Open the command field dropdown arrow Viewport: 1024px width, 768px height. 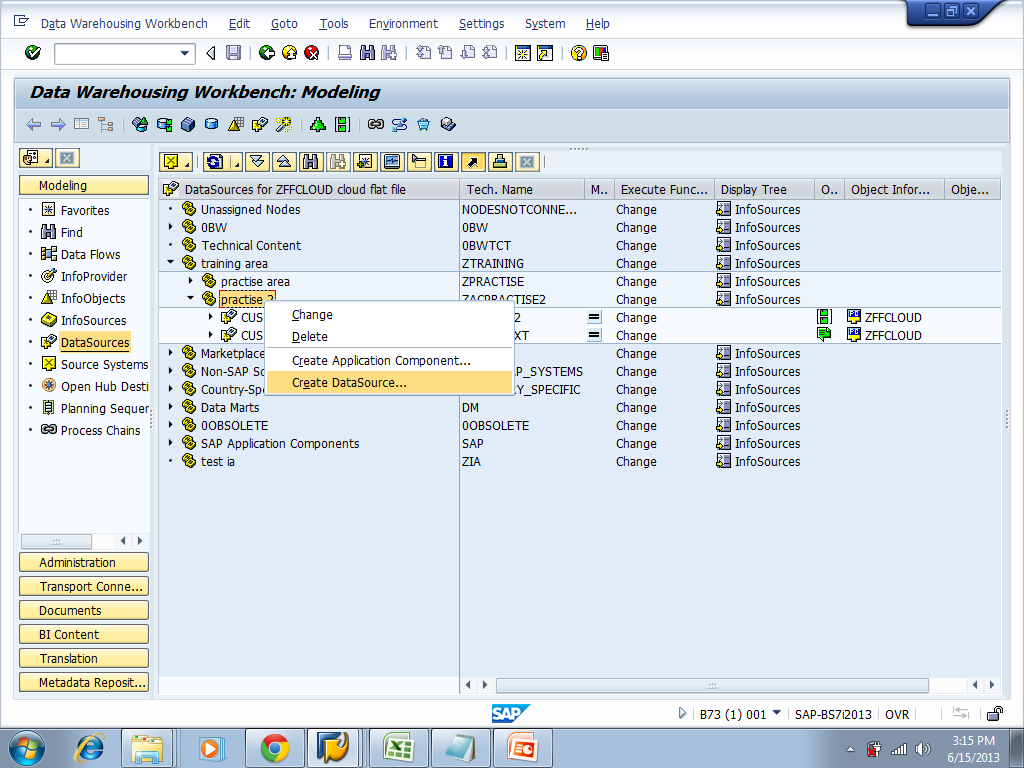tap(184, 53)
